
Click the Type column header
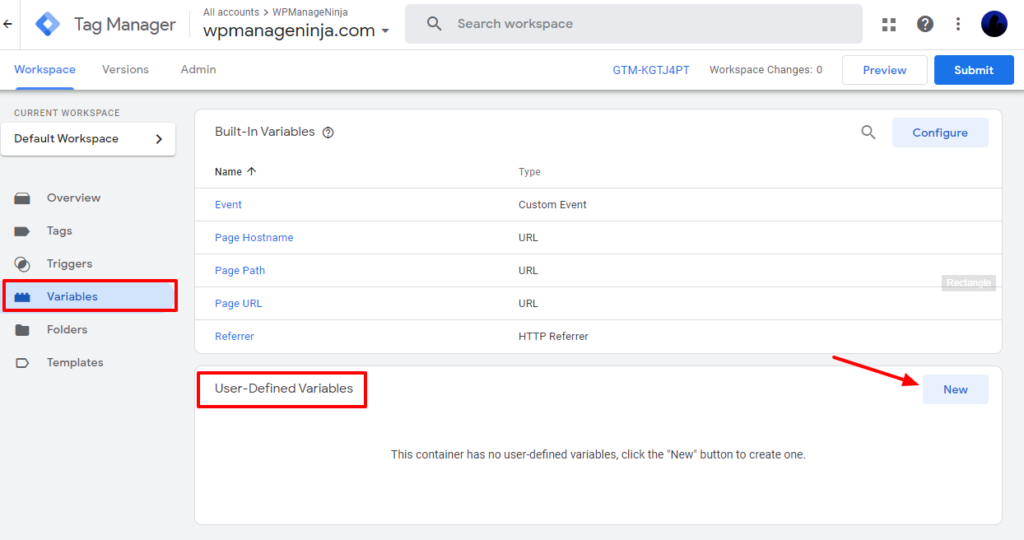coord(530,172)
